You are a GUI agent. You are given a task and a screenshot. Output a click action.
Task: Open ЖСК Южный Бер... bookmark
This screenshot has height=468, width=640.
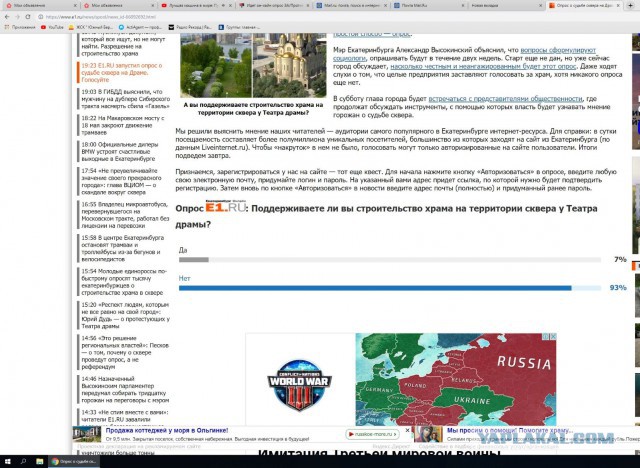(x=91, y=27)
